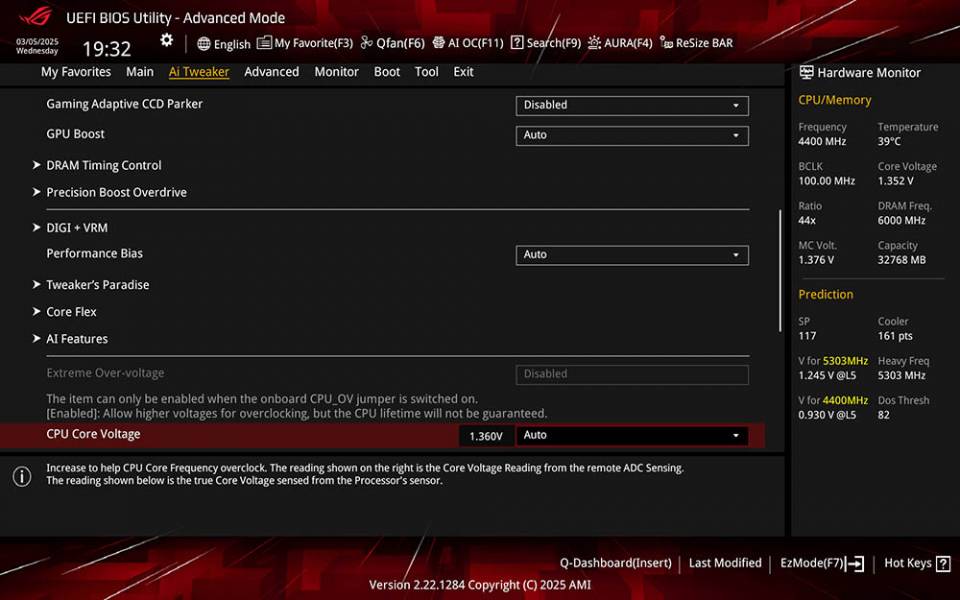Select the Gaming Adaptive CCD Parker label
Image resolution: width=960 pixels, height=600 pixels.
tap(124, 104)
